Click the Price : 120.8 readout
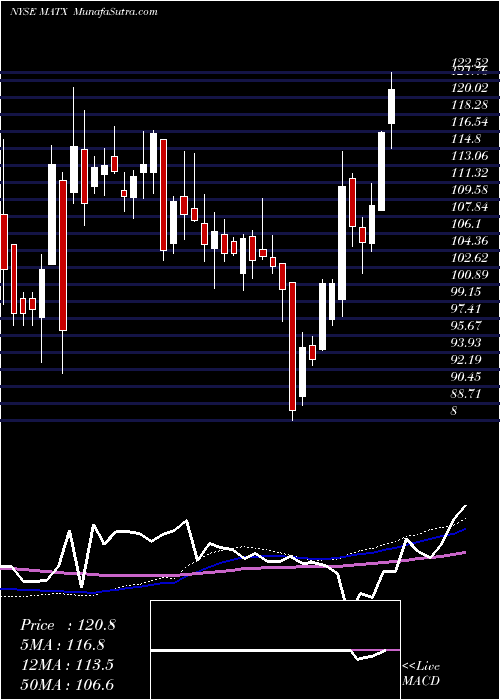The height and width of the screenshot is (700, 500). click(68, 625)
